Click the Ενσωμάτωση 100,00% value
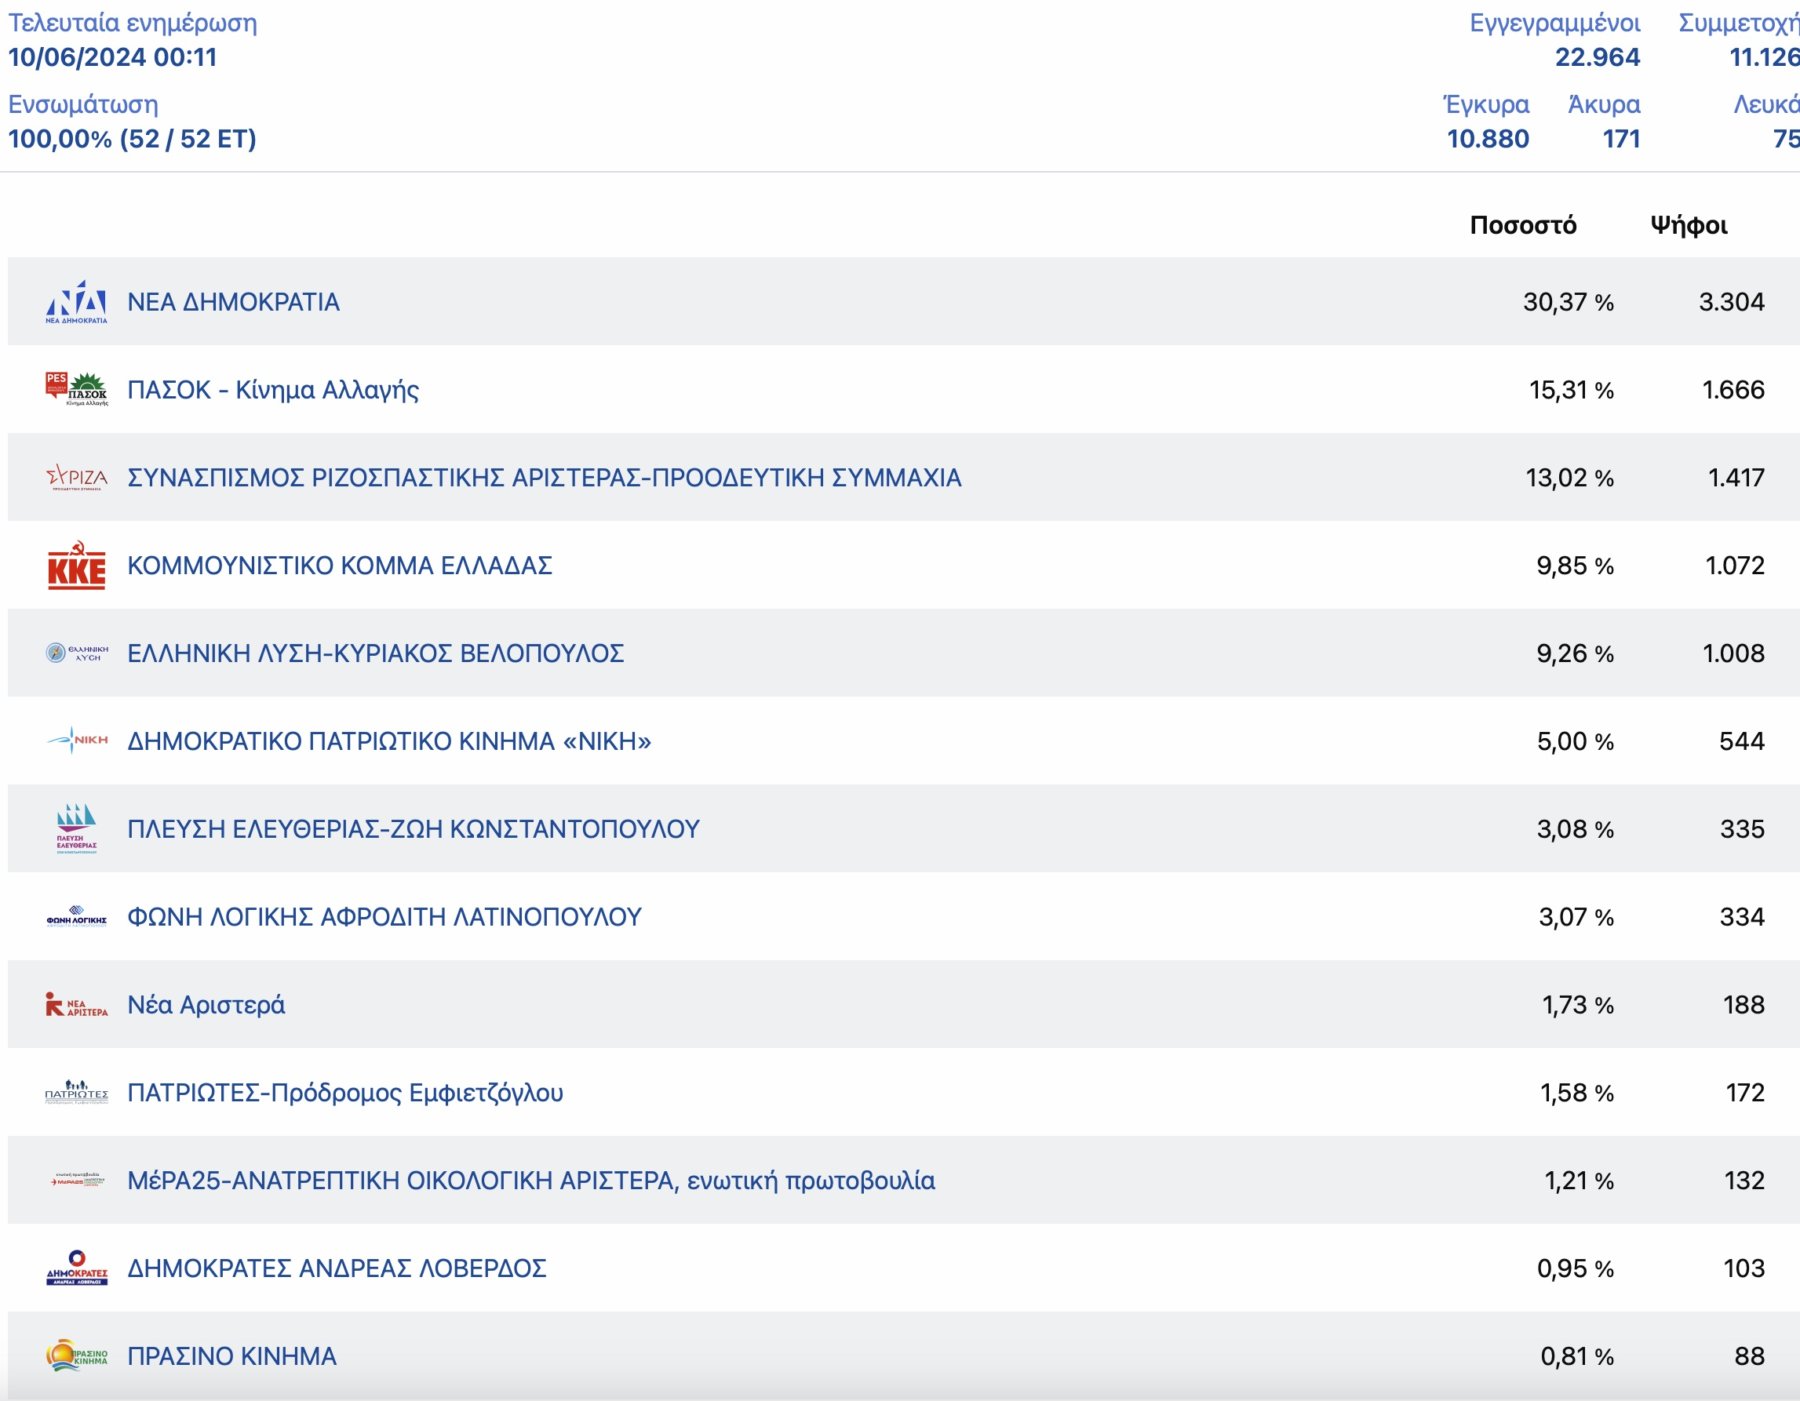Viewport: 1800px width, 1401px height. coord(132,139)
